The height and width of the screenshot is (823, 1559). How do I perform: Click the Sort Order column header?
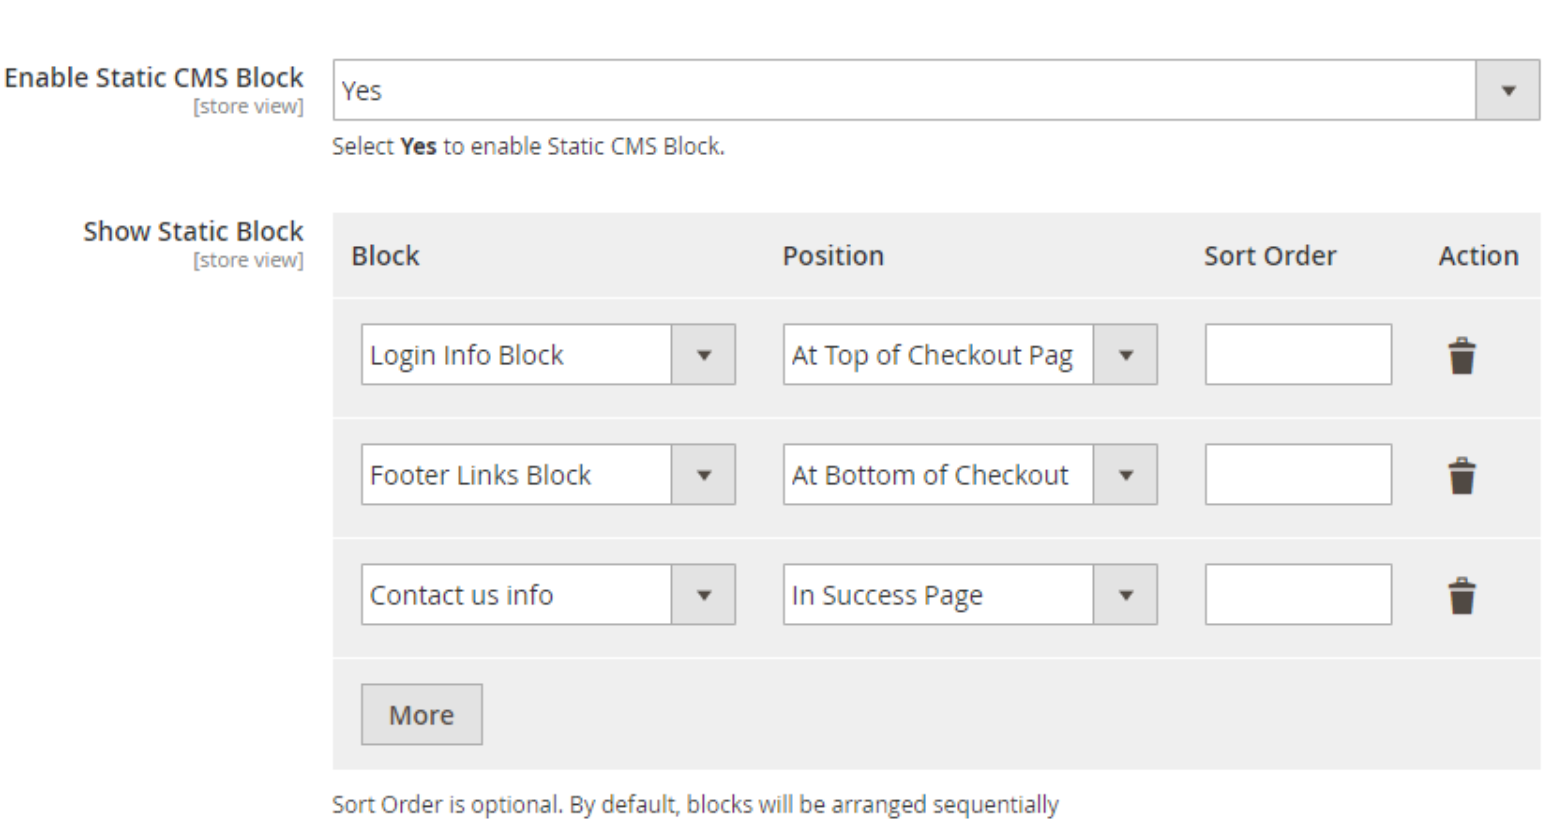(1269, 256)
